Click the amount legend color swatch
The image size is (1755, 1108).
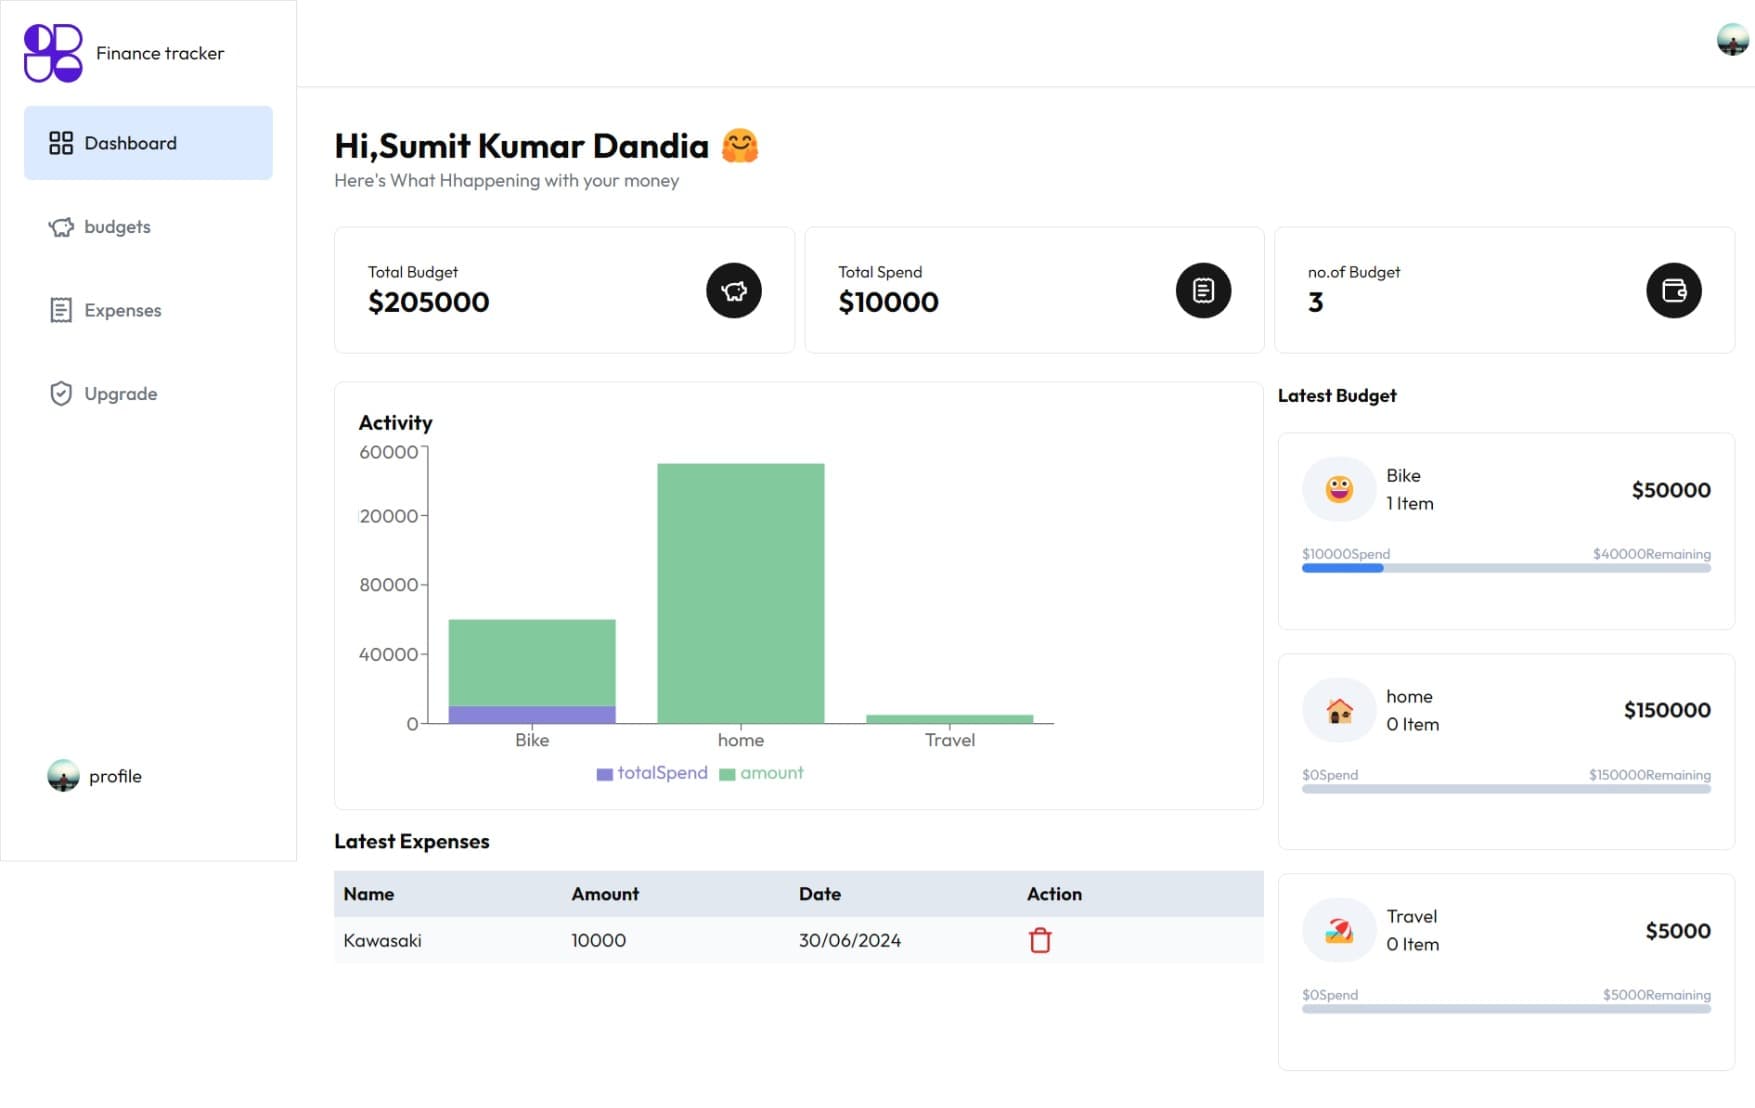tap(727, 774)
